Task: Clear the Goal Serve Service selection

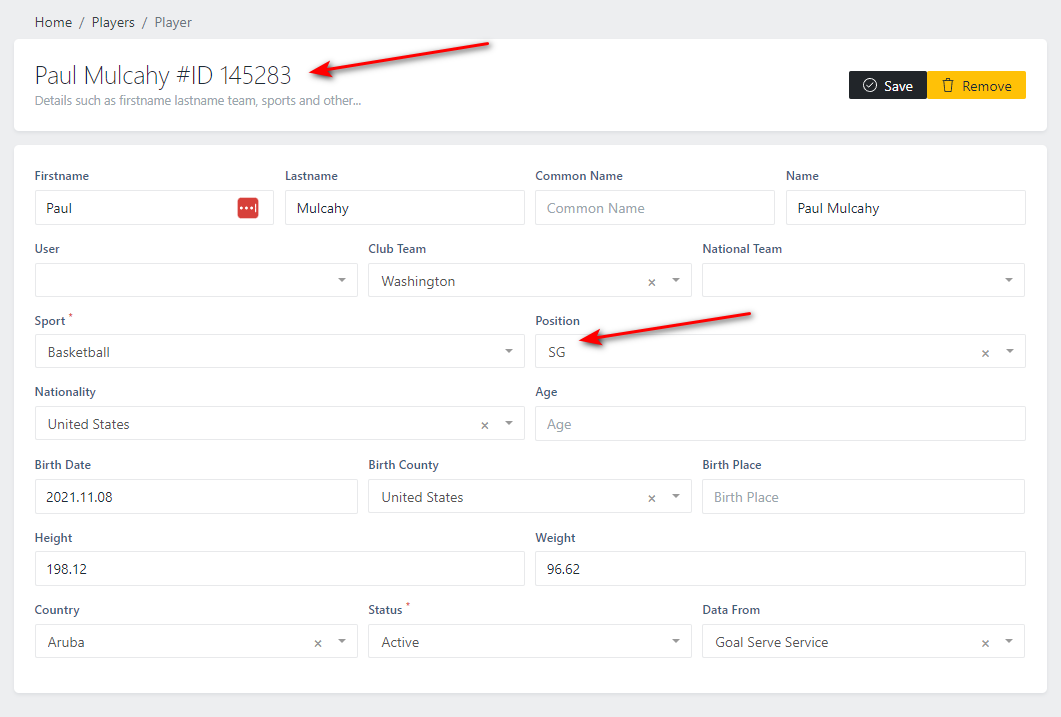Action: [985, 643]
